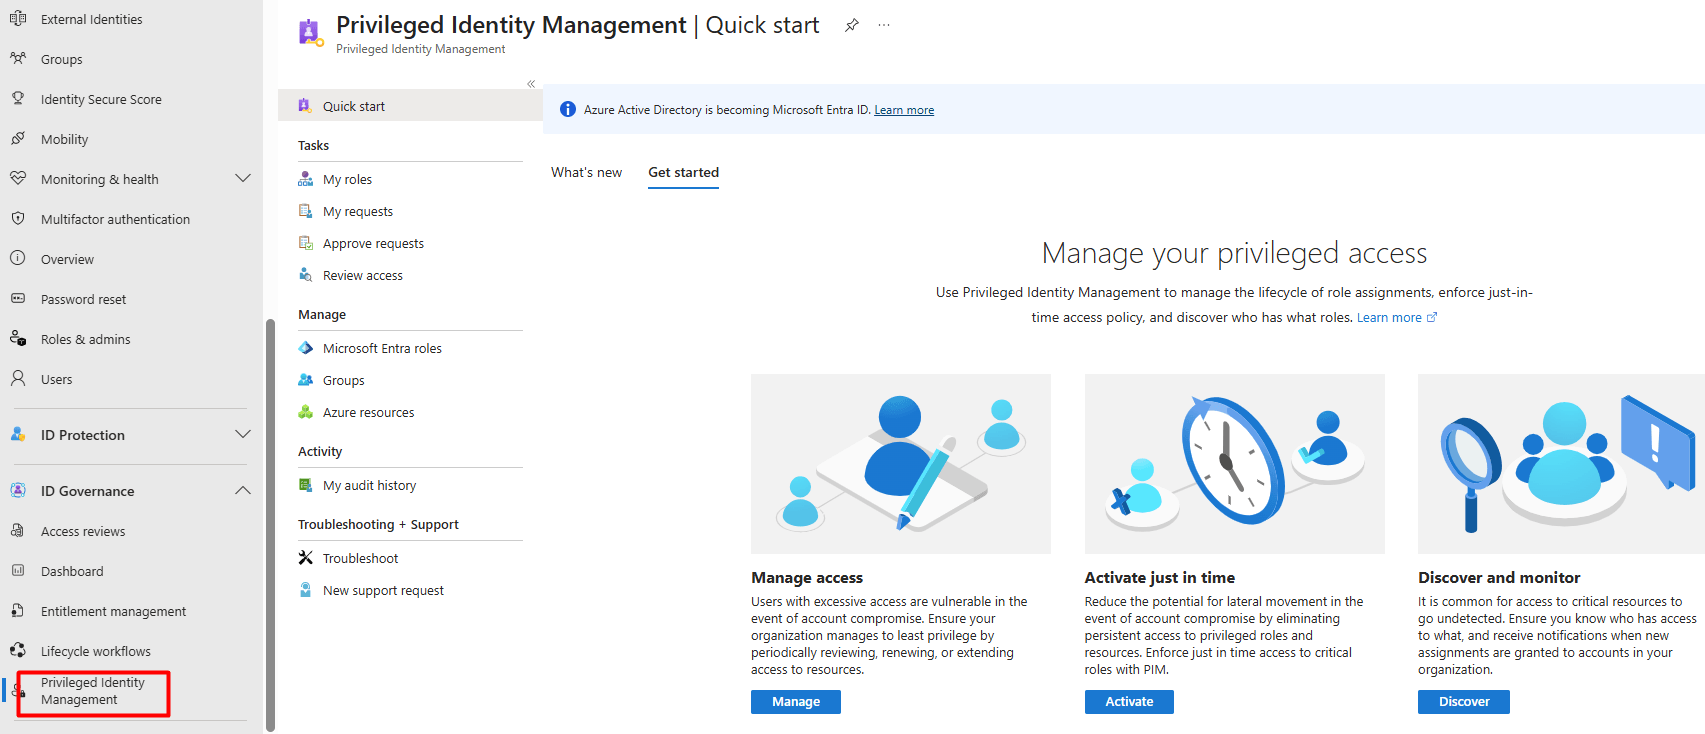
Task: Click the Manage button
Action: point(796,702)
